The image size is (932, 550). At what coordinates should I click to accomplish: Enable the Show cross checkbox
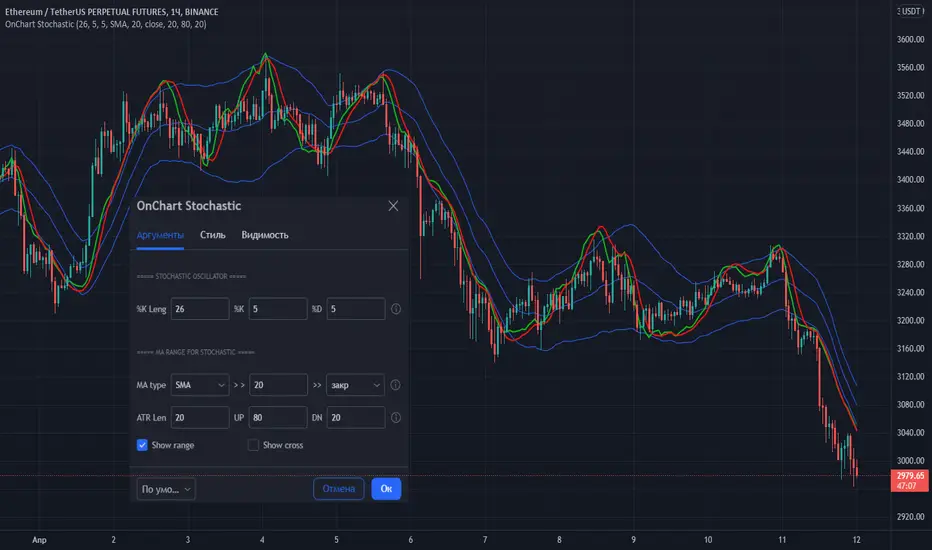[x=253, y=445]
